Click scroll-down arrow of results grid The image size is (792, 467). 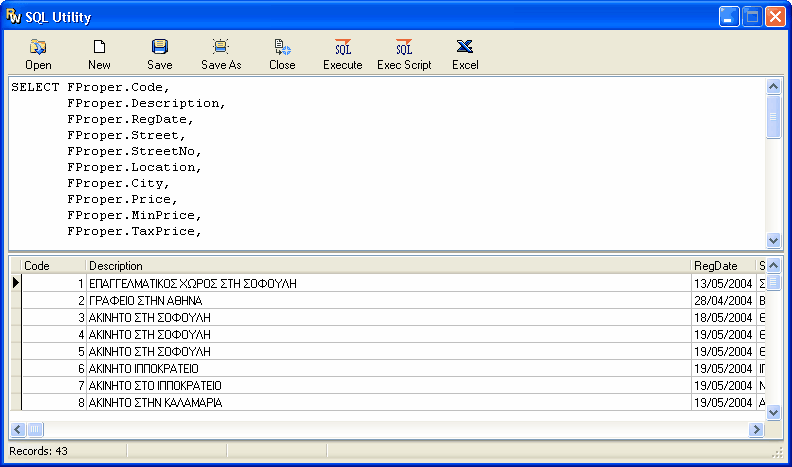(x=773, y=412)
